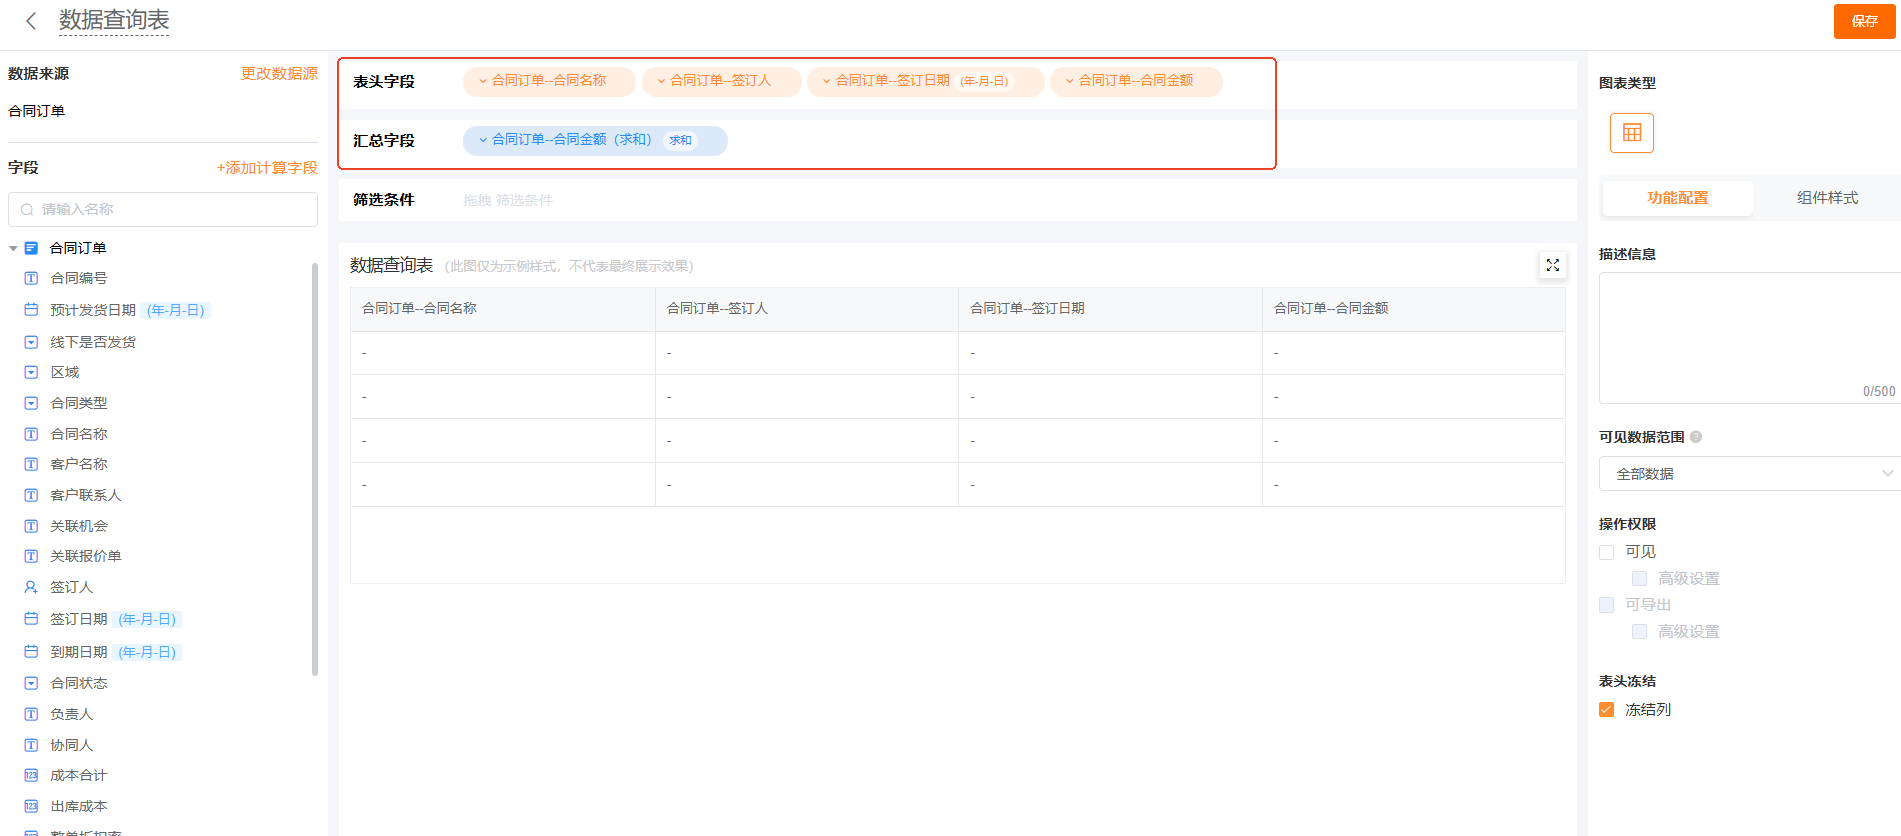
Task: Select the table chart type icon
Action: pos(1631,133)
